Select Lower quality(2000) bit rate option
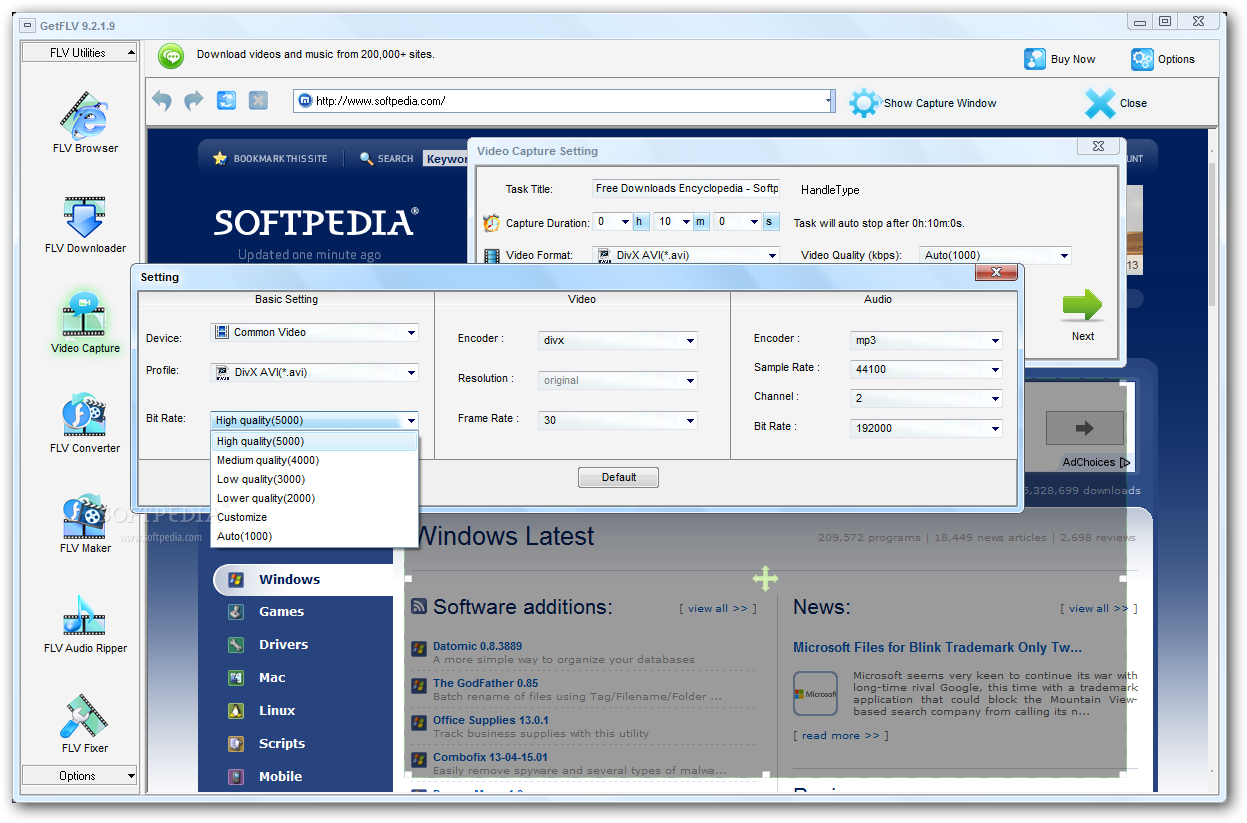1247x823 pixels. (314, 498)
